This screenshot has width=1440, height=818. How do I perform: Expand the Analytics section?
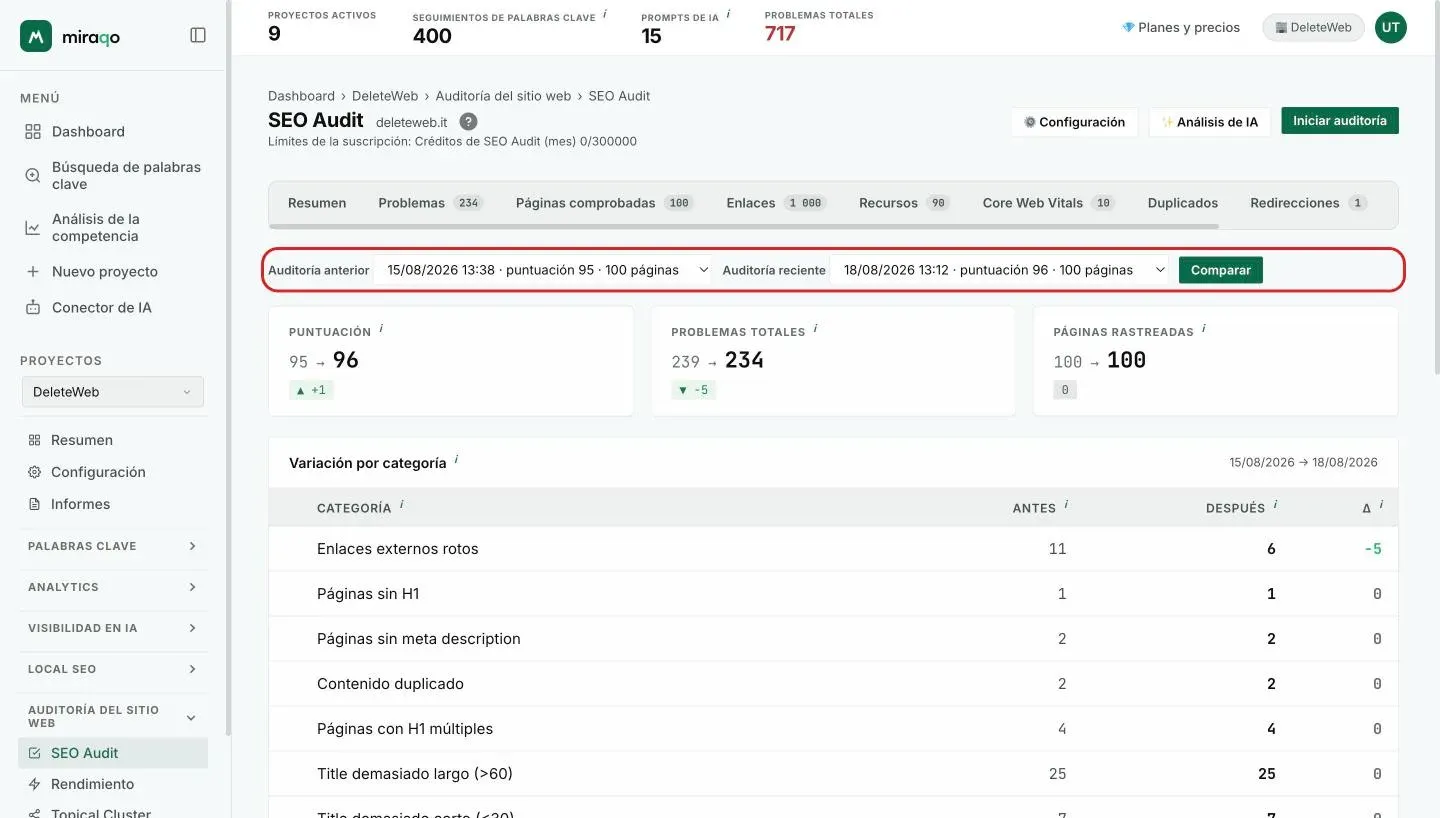[112, 587]
